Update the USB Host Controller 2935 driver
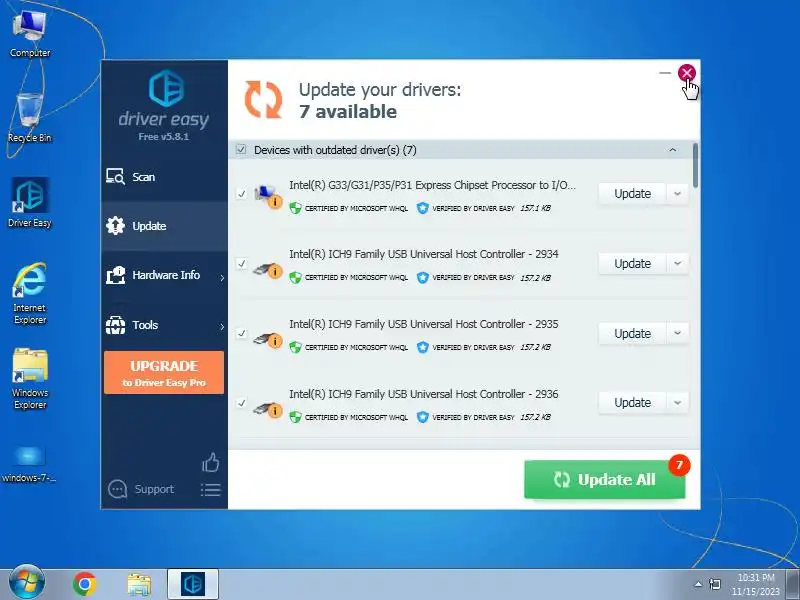Screen dimensions: 800x600 (632, 333)
